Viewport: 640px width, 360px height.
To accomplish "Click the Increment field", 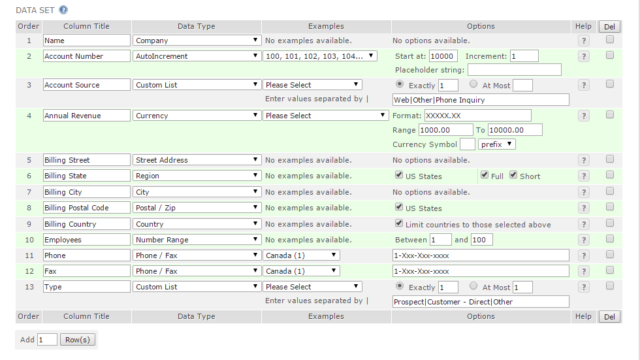I will 524,56.
